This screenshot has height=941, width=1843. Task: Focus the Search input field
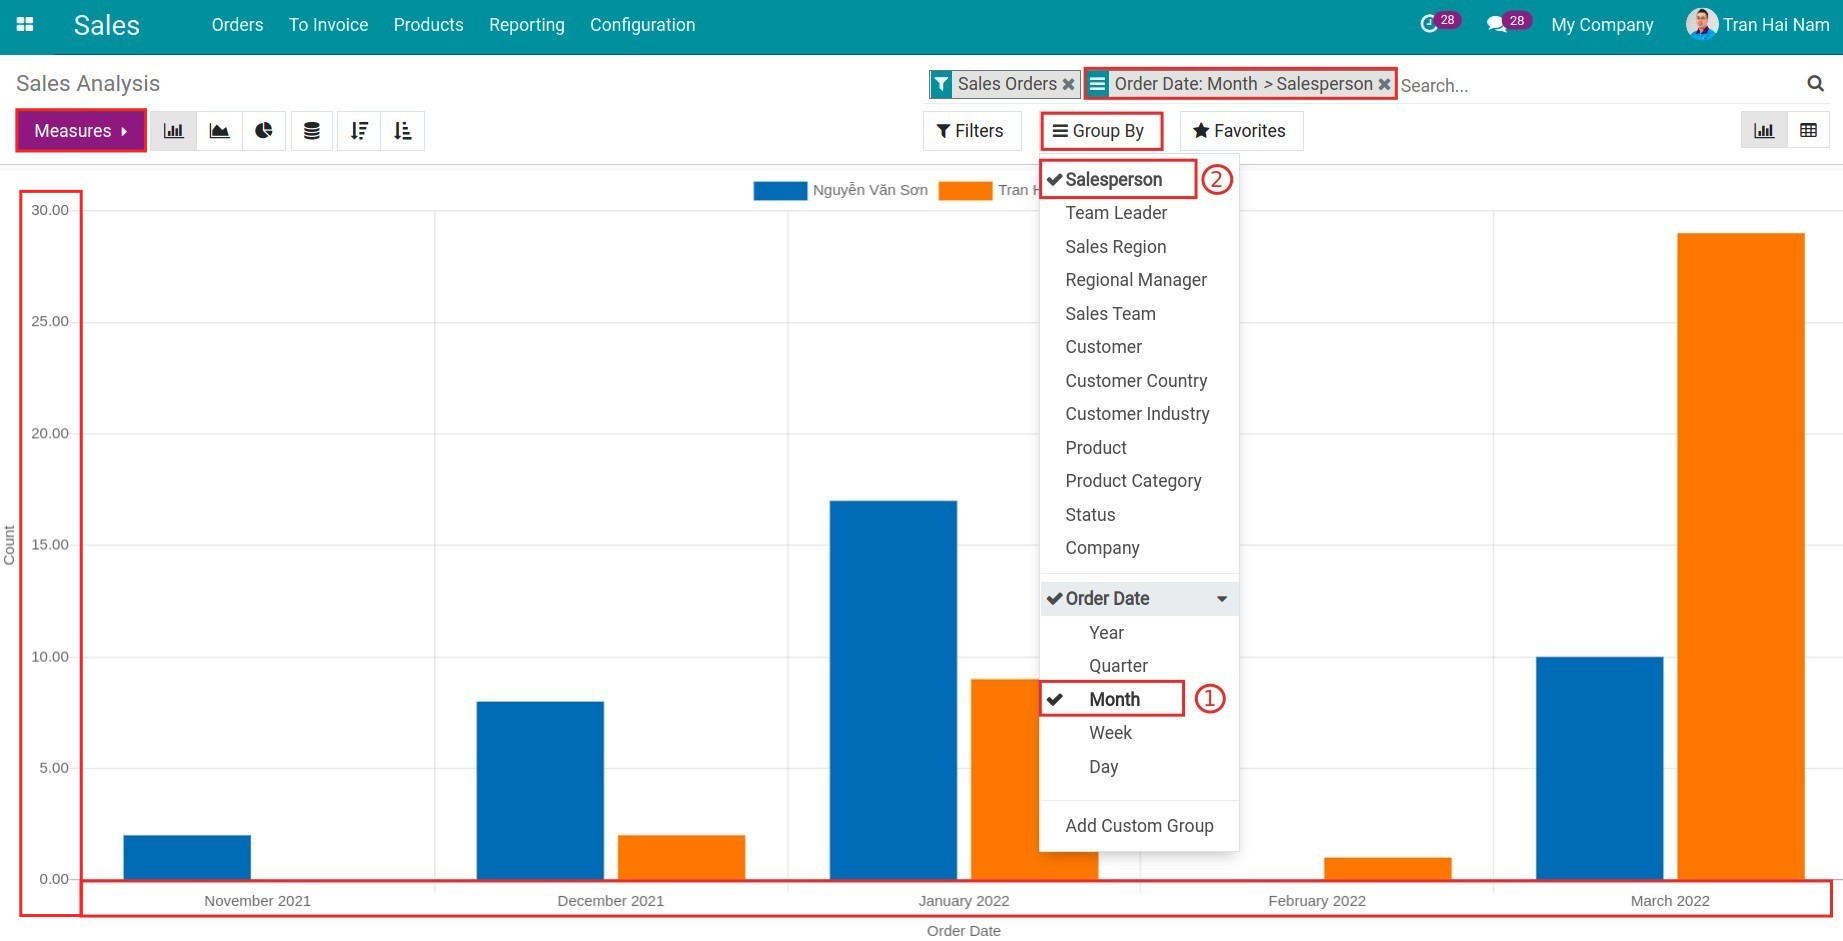[1598, 85]
